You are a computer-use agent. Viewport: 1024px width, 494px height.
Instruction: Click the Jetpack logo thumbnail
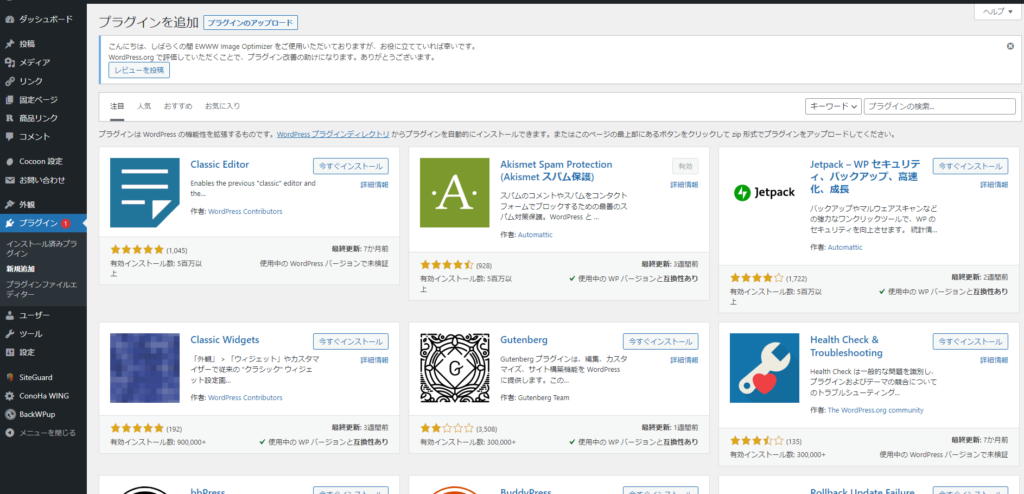(764, 193)
